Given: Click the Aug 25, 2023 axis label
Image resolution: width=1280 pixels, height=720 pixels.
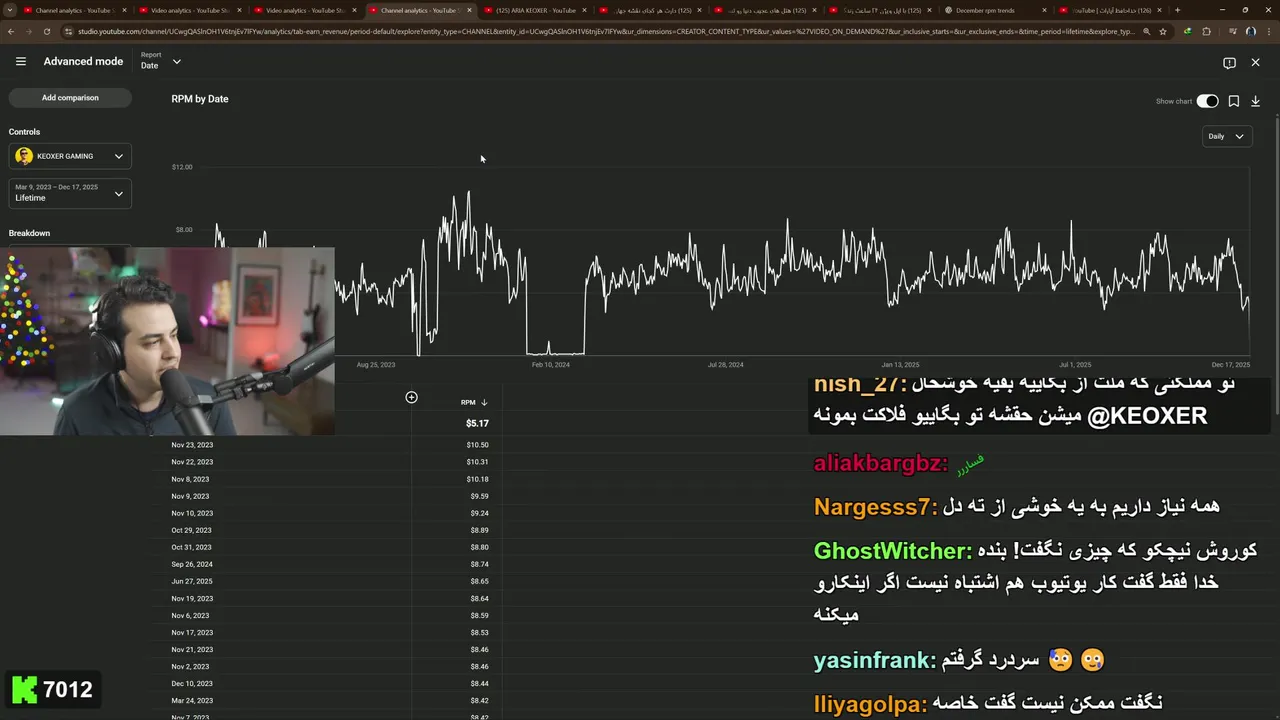Looking at the screenshot, I should 376,365.
